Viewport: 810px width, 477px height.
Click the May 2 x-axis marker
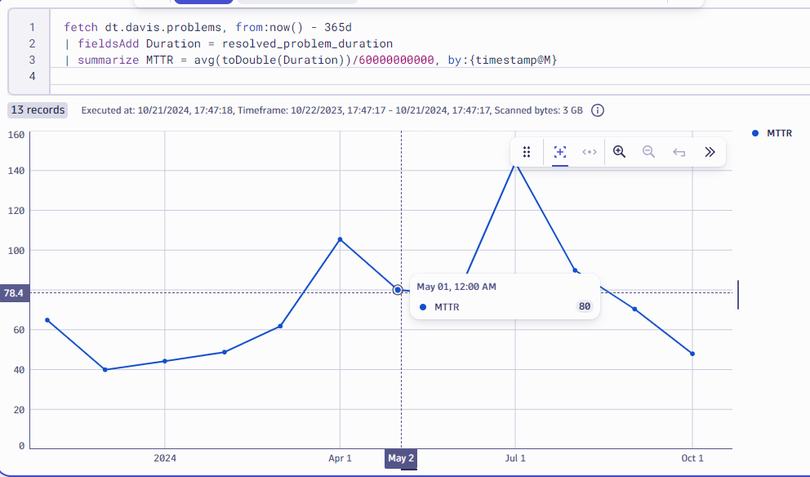(x=401, y=458)
